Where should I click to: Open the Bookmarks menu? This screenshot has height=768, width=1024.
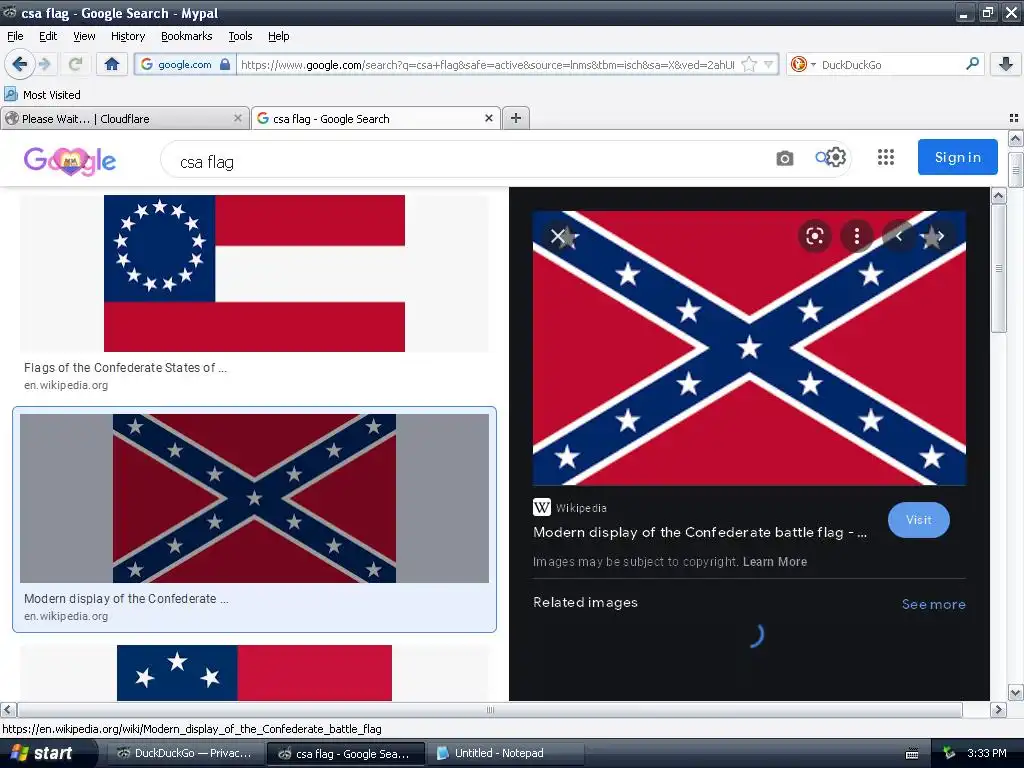pos(187,36)
